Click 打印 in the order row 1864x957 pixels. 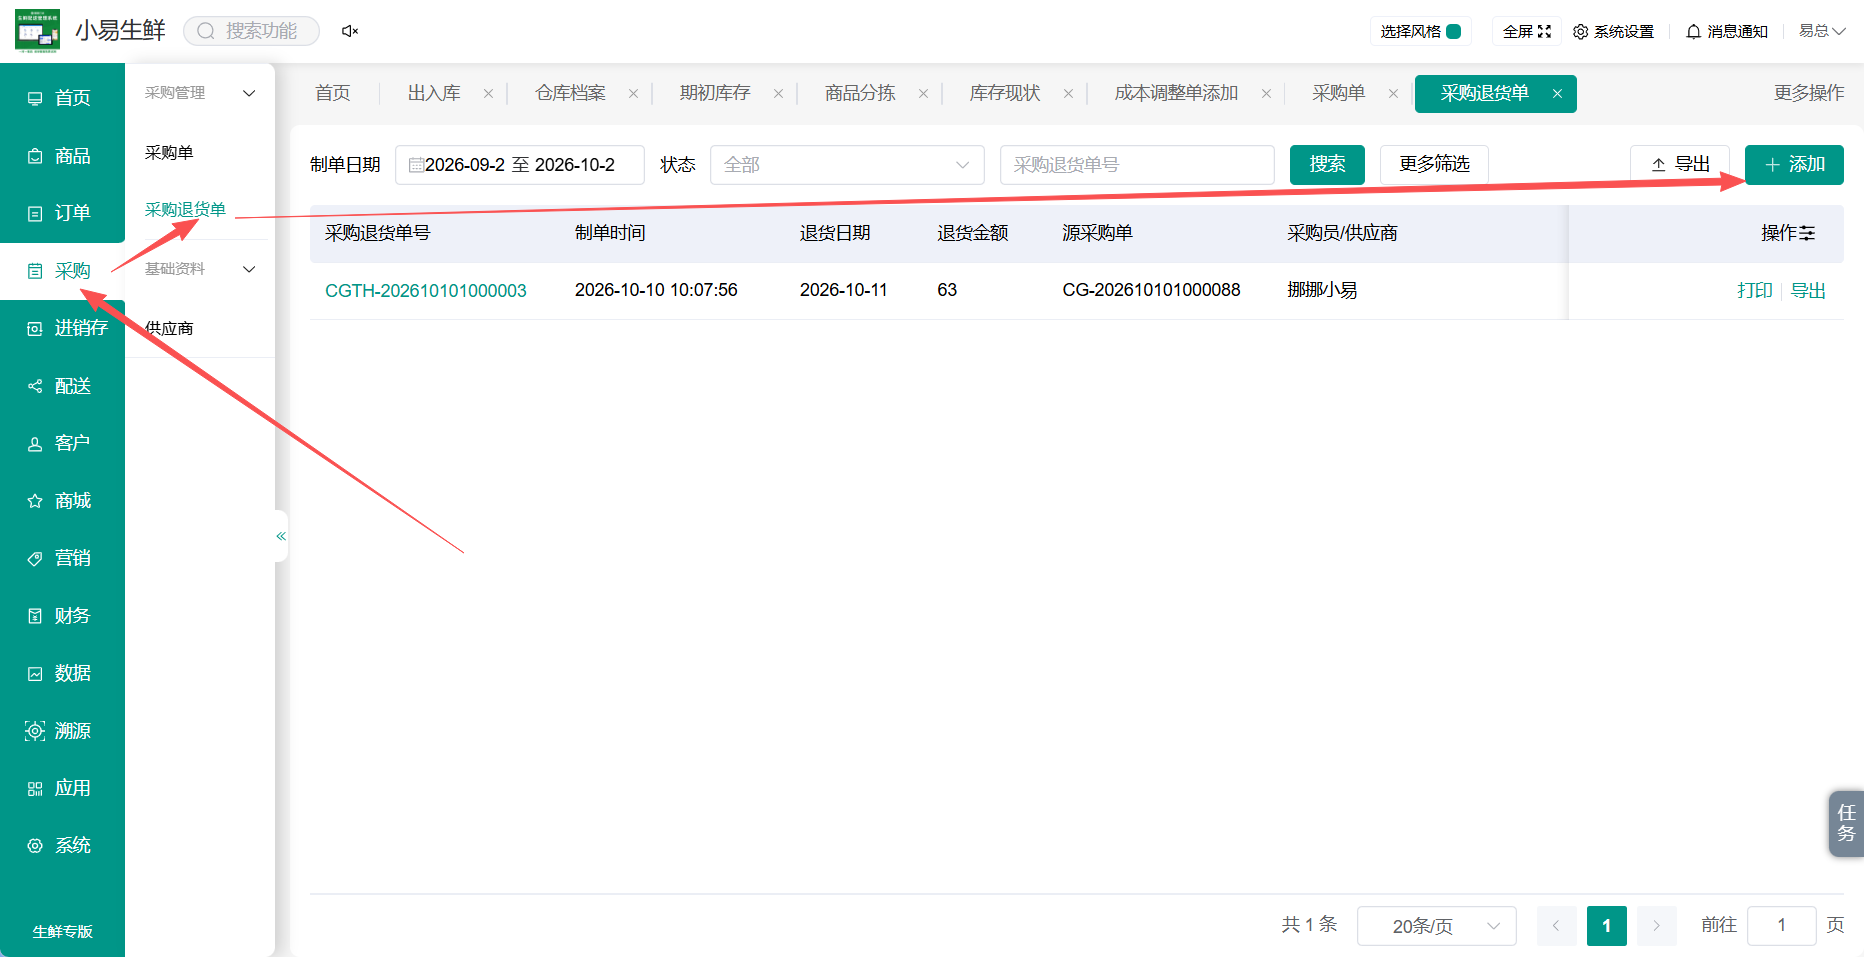1754,291
